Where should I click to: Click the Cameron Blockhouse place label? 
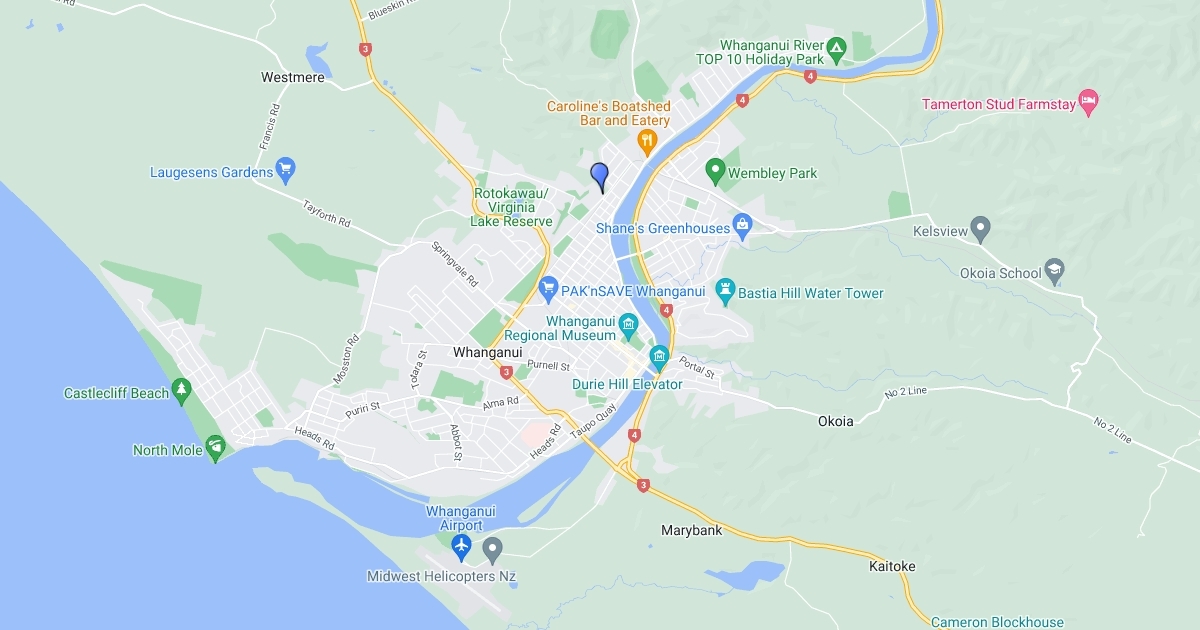[x=997, y=622]
